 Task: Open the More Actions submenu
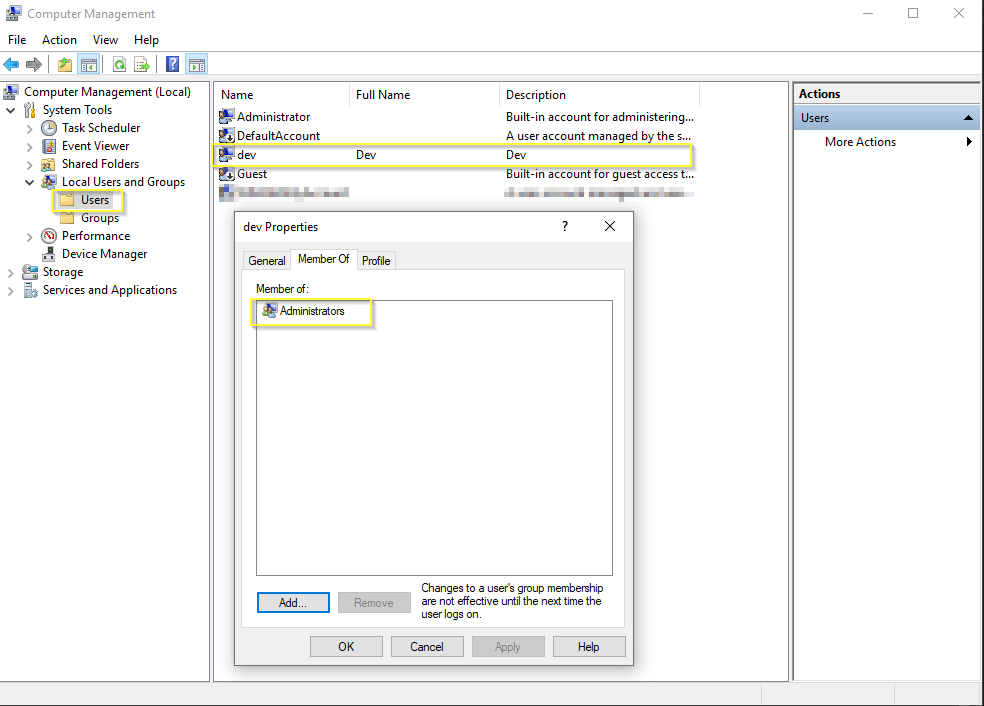point(886,142)
